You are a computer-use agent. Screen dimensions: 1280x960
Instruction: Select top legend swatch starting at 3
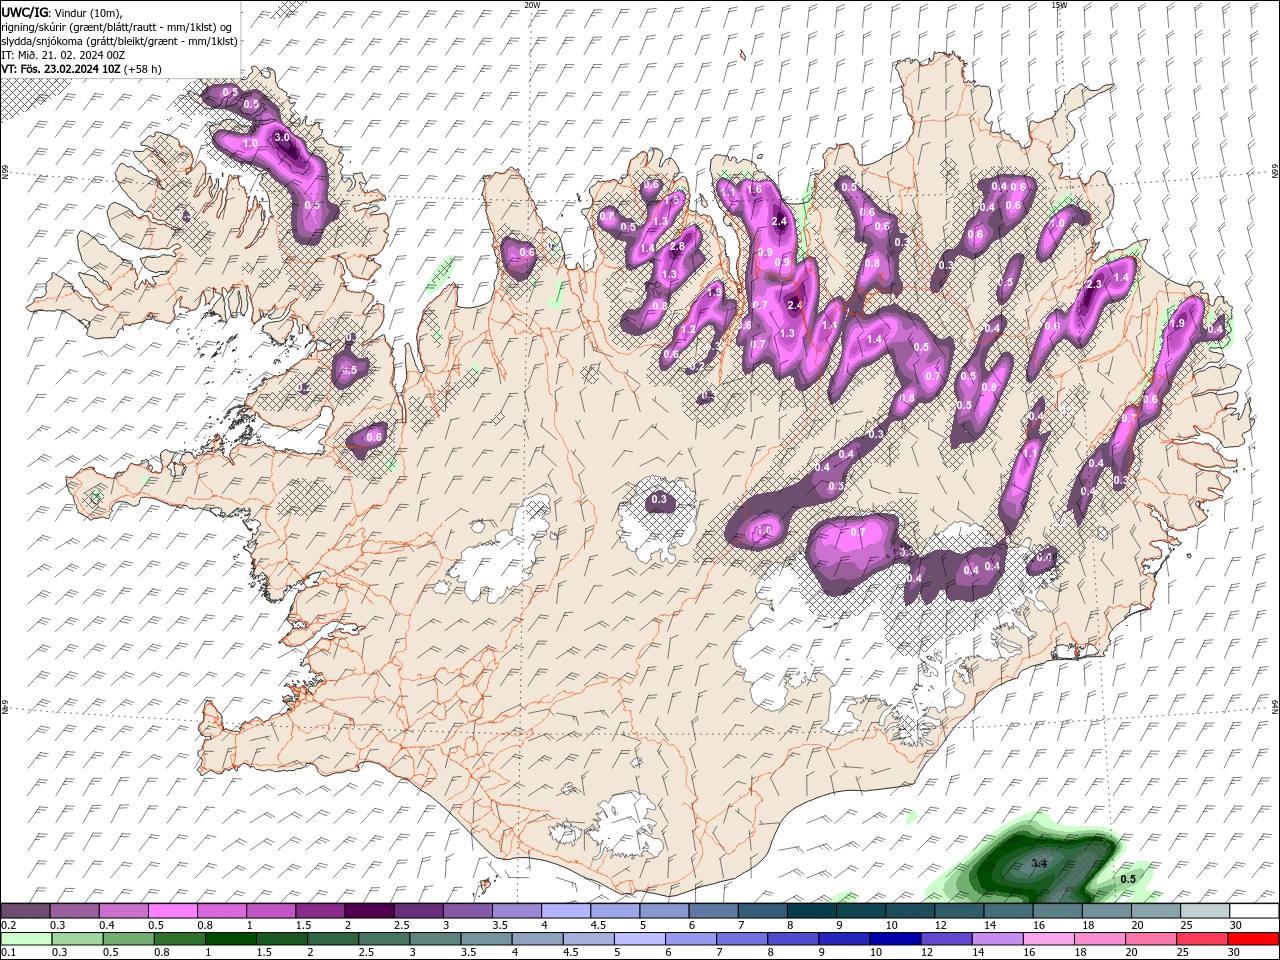(468, 911)
